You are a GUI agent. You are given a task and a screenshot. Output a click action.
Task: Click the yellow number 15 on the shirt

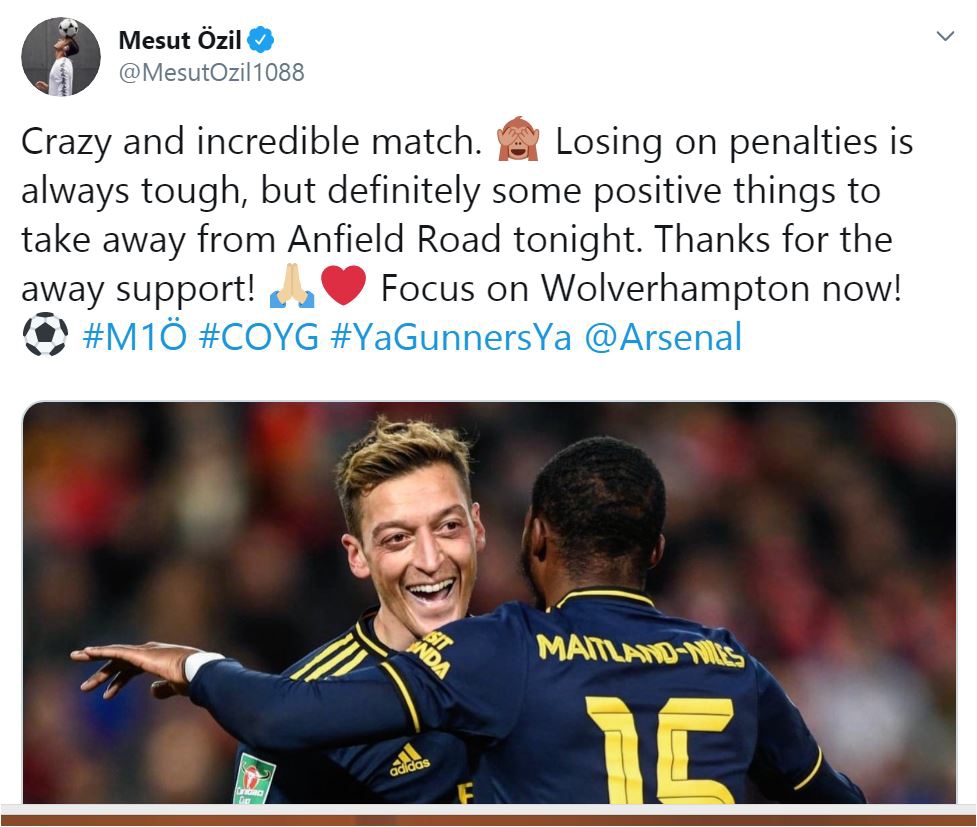(x=661, y=750)
